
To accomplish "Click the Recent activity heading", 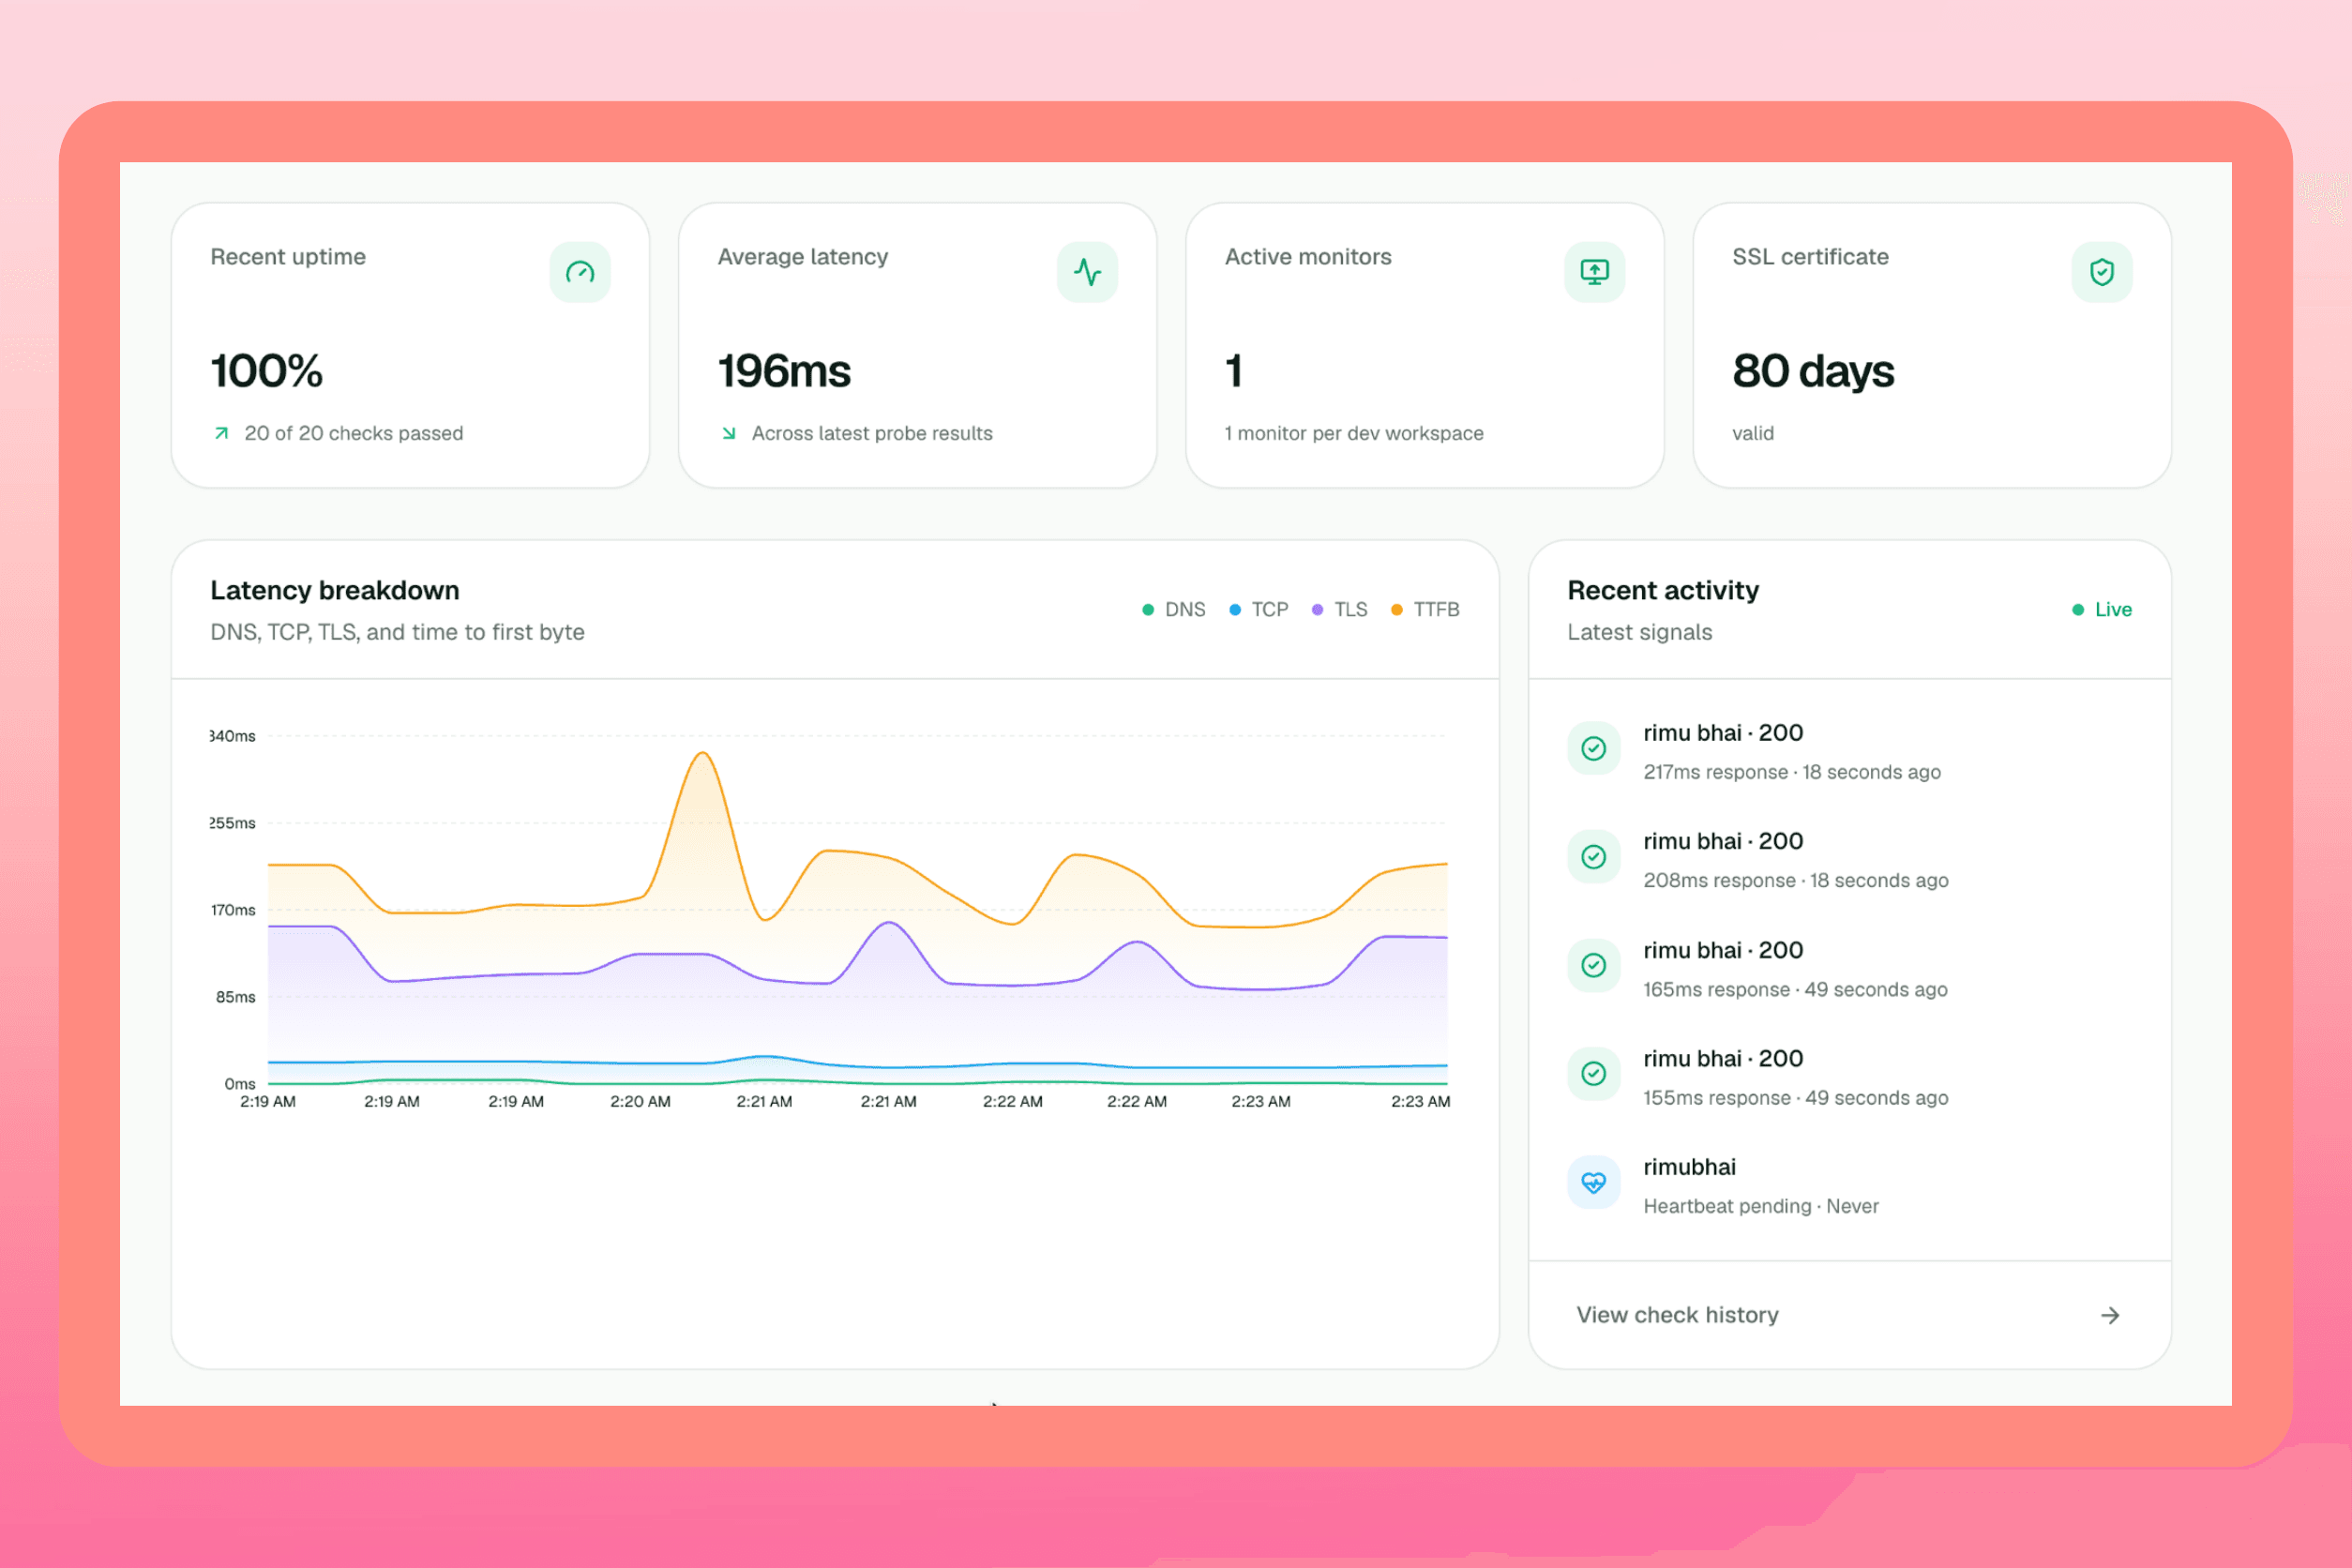I will (1663, 590).
